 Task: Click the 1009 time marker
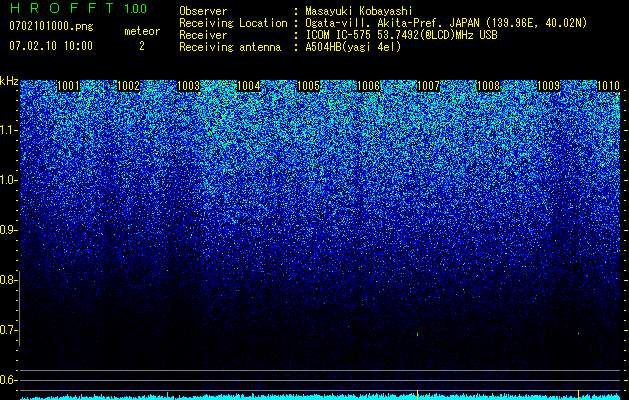coord(548,86)
